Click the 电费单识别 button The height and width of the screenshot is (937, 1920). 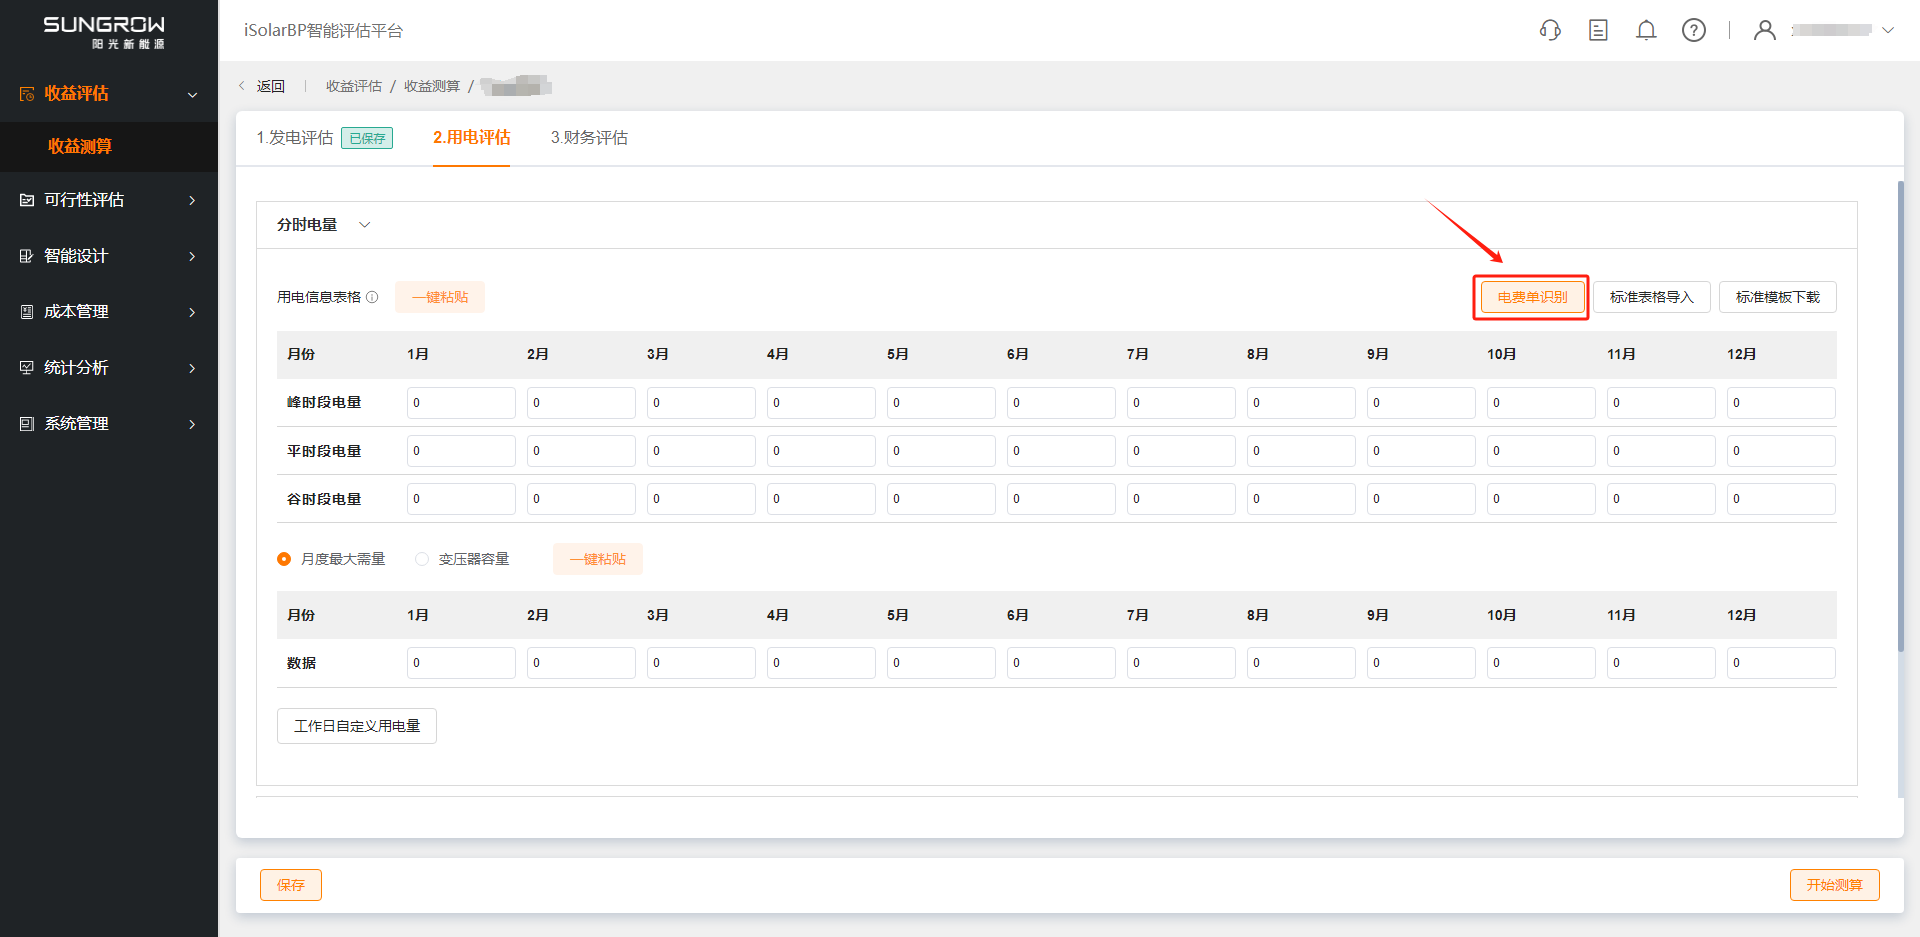(x=1532, y=297)
